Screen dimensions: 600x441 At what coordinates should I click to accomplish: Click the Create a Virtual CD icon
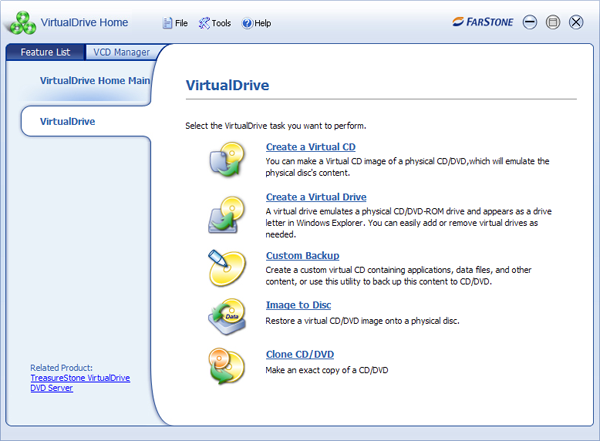click(227, 159)
